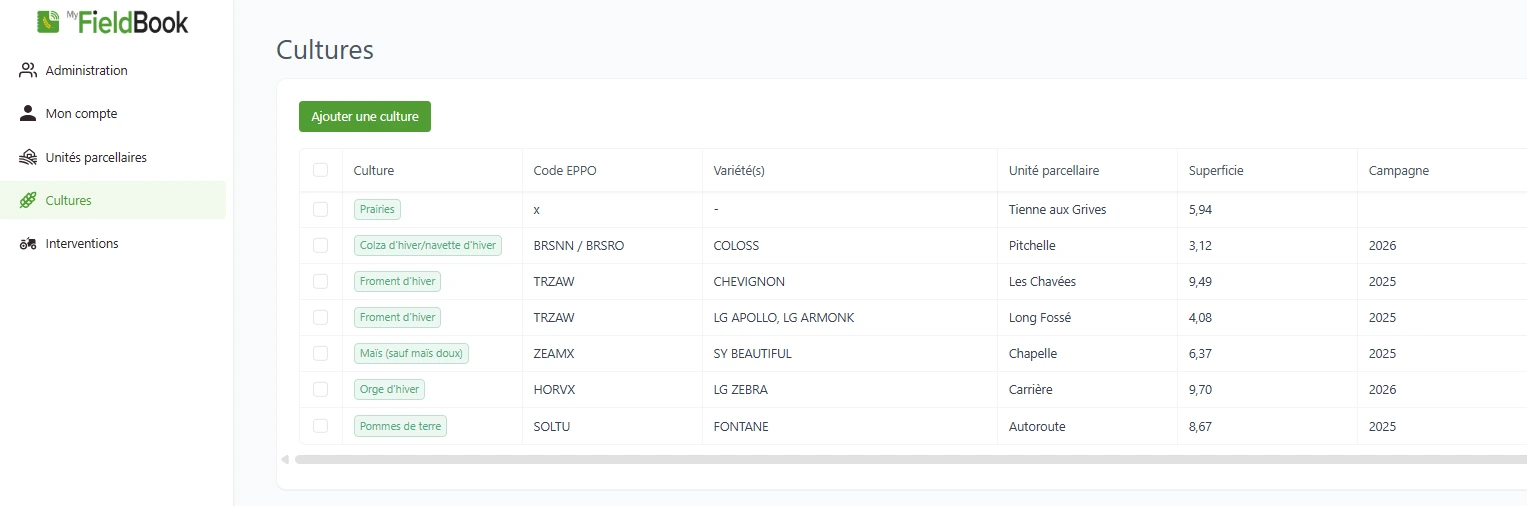Click the left arrow of horizontal scrollbar
1527x506 pixels.
[285, 460]
